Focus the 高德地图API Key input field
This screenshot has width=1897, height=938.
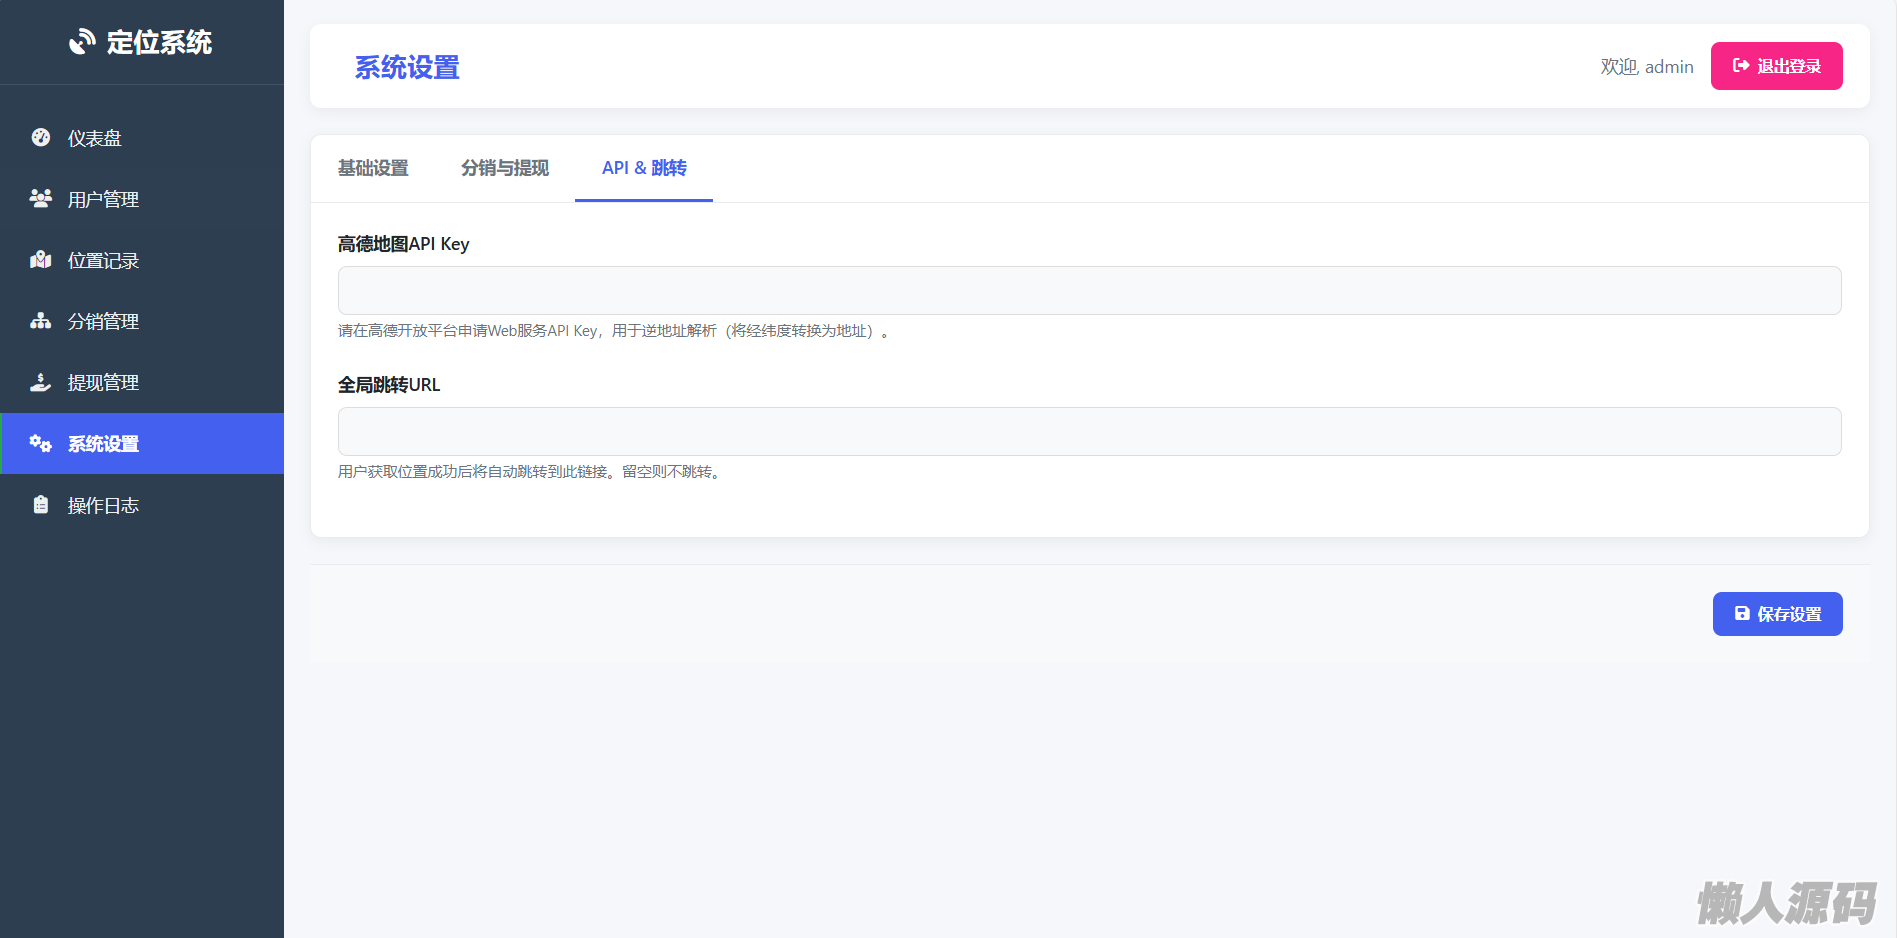tap(1089, 290)
